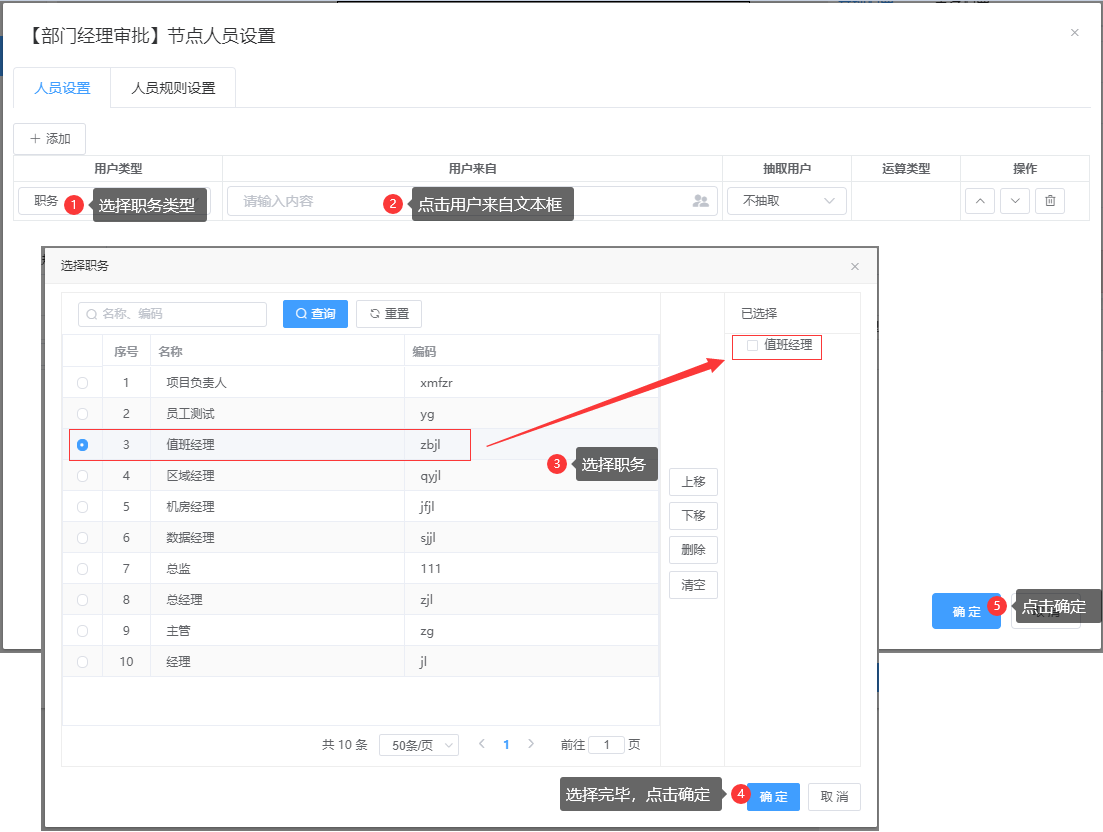Open the 不抽取 dropdown
This screenshot has height=832, width=1103.
click(786, 201)
